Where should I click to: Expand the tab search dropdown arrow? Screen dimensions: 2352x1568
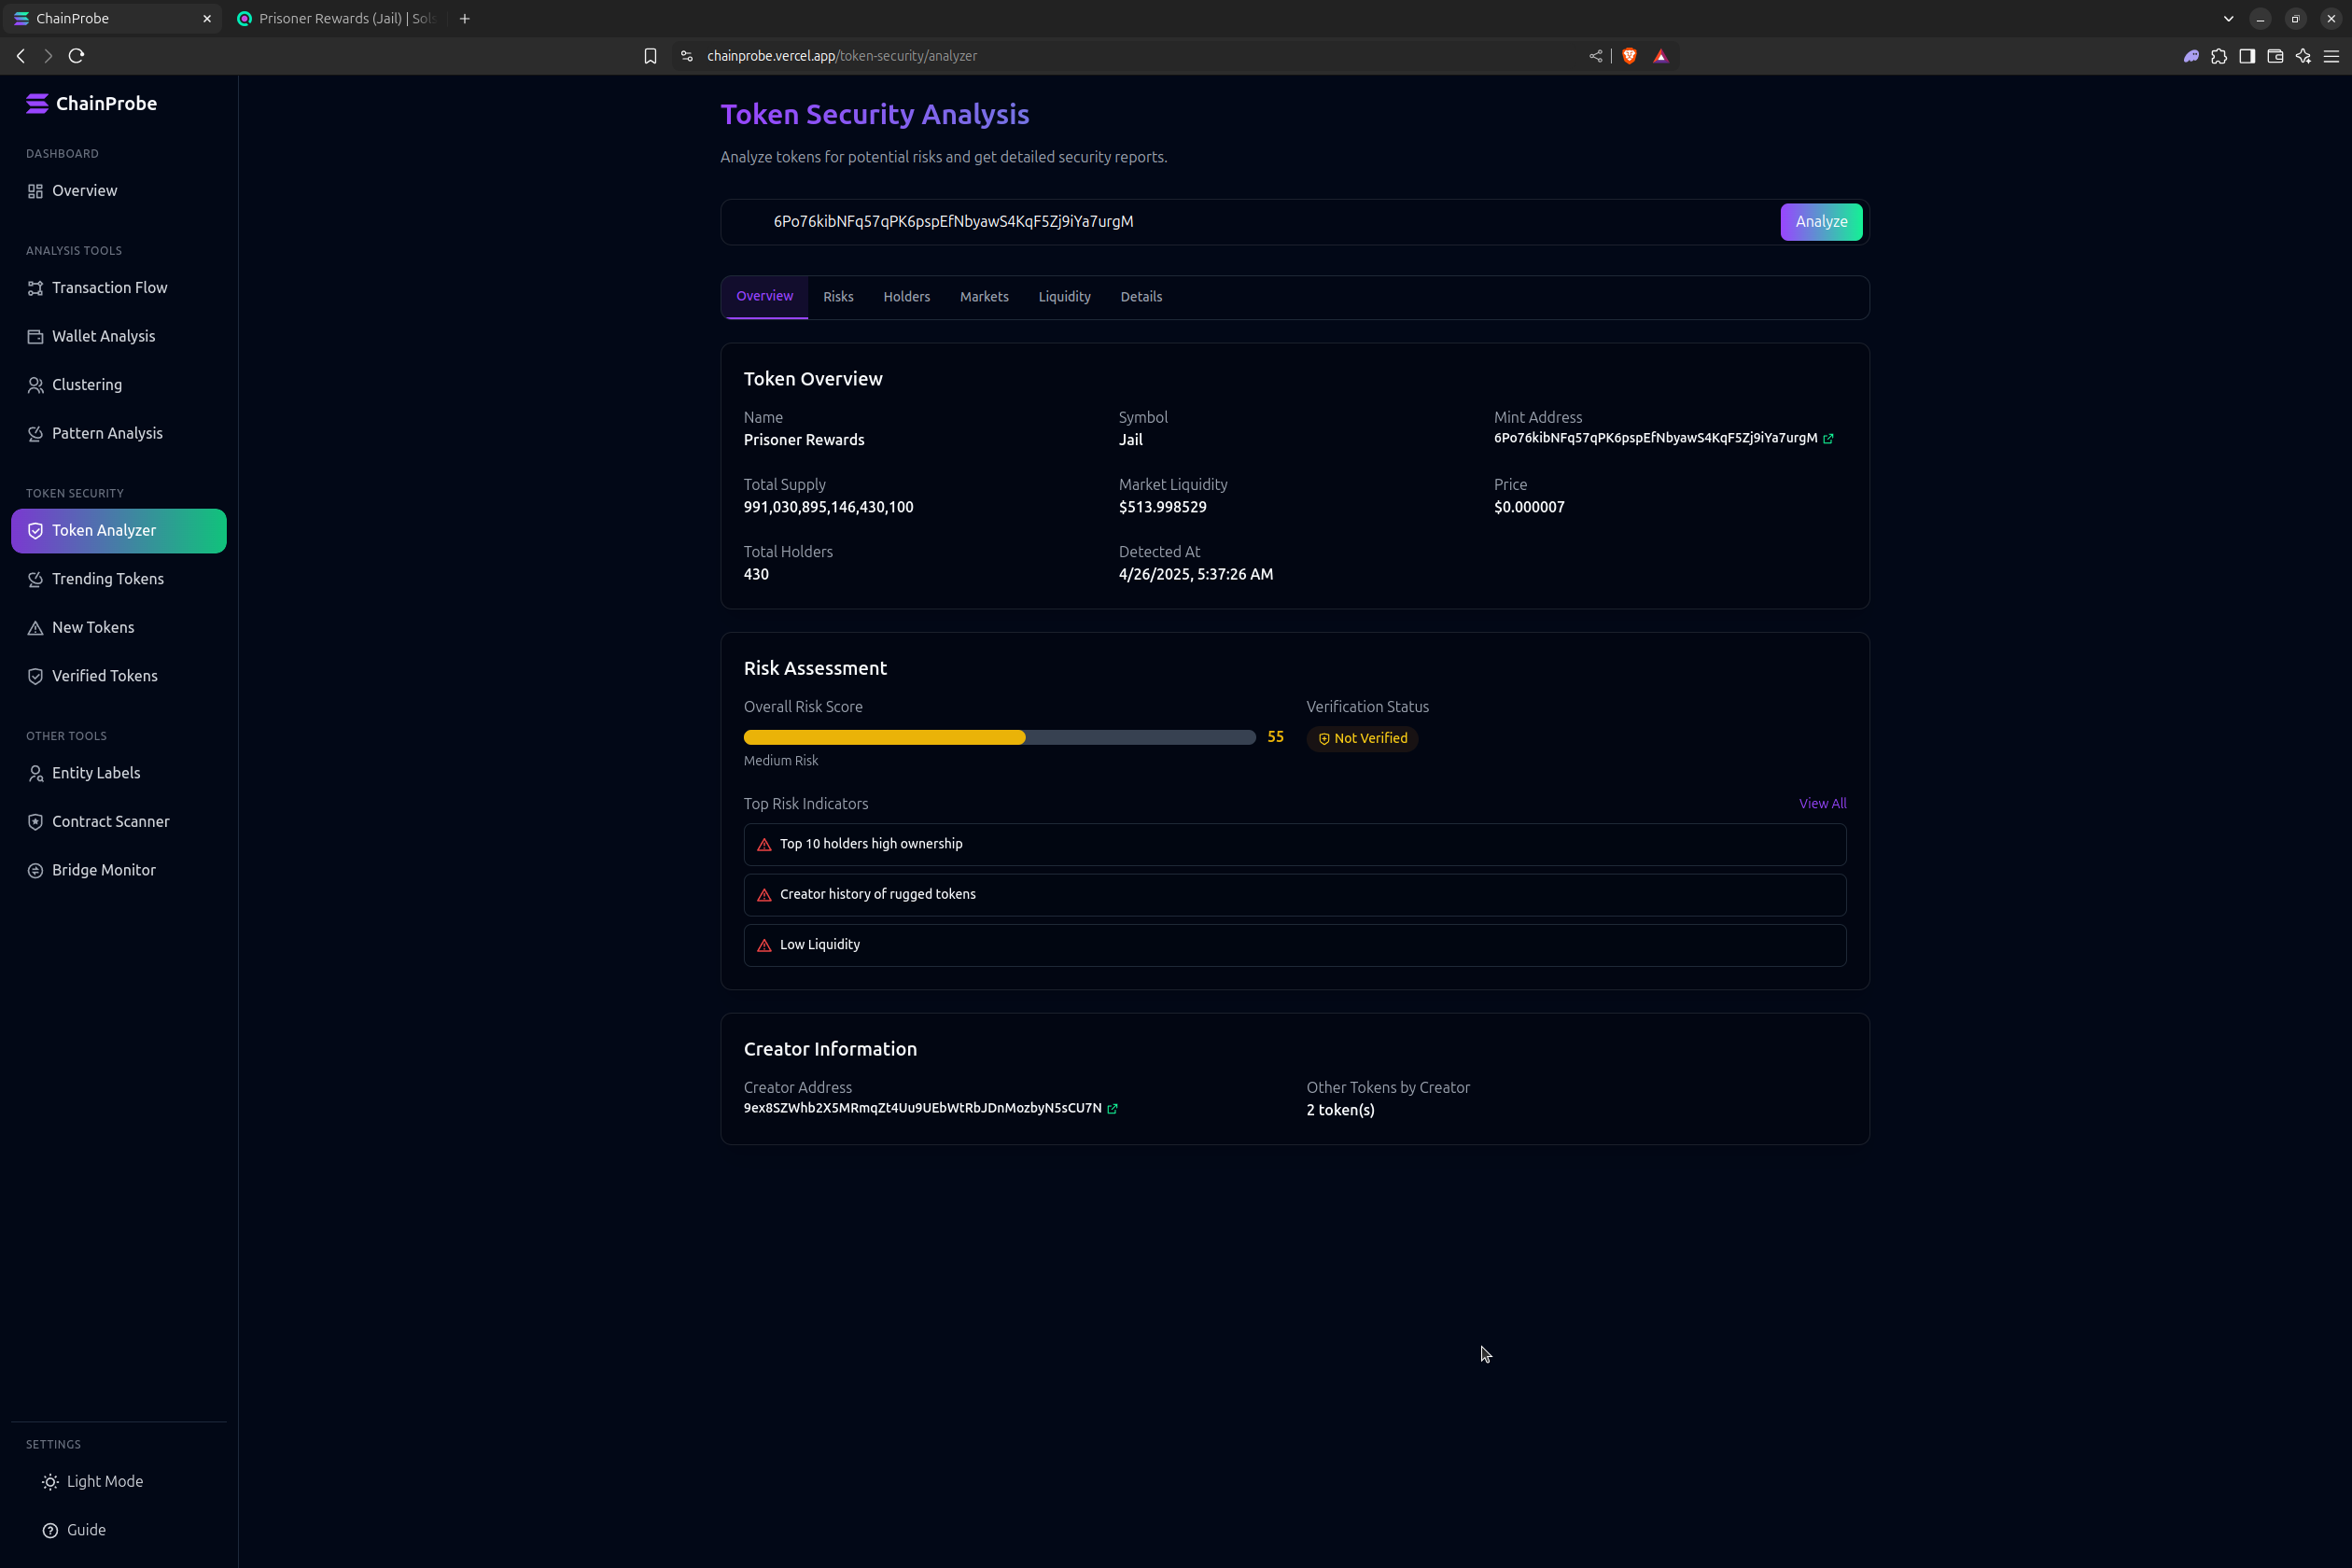click(2229, 19)
